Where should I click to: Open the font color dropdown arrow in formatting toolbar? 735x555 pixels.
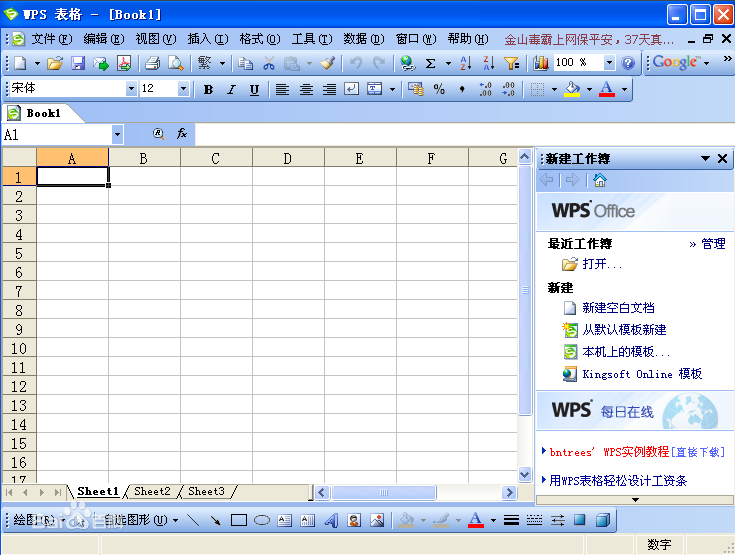[x=624, y=89]
